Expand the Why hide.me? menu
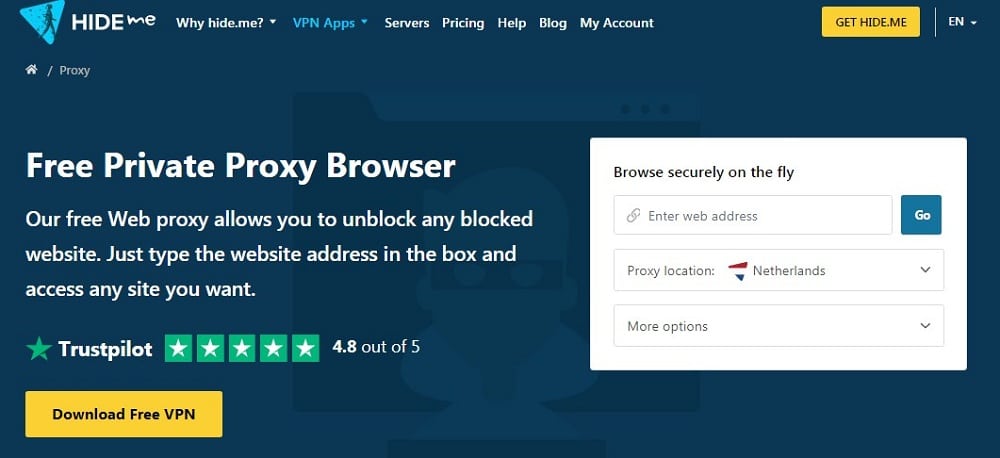The height and width of the screenshot is (458, 1000). (226, 23)
